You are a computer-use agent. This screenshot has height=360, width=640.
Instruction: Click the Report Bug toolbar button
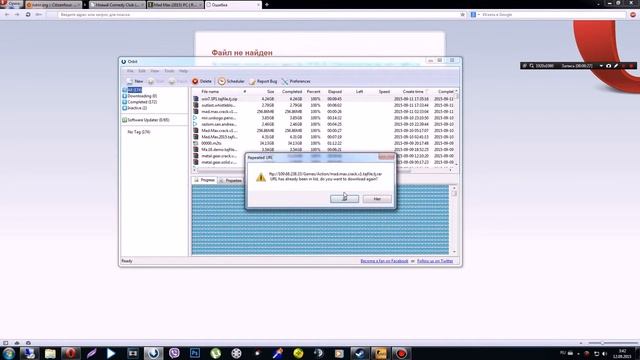tap(263, 81)
